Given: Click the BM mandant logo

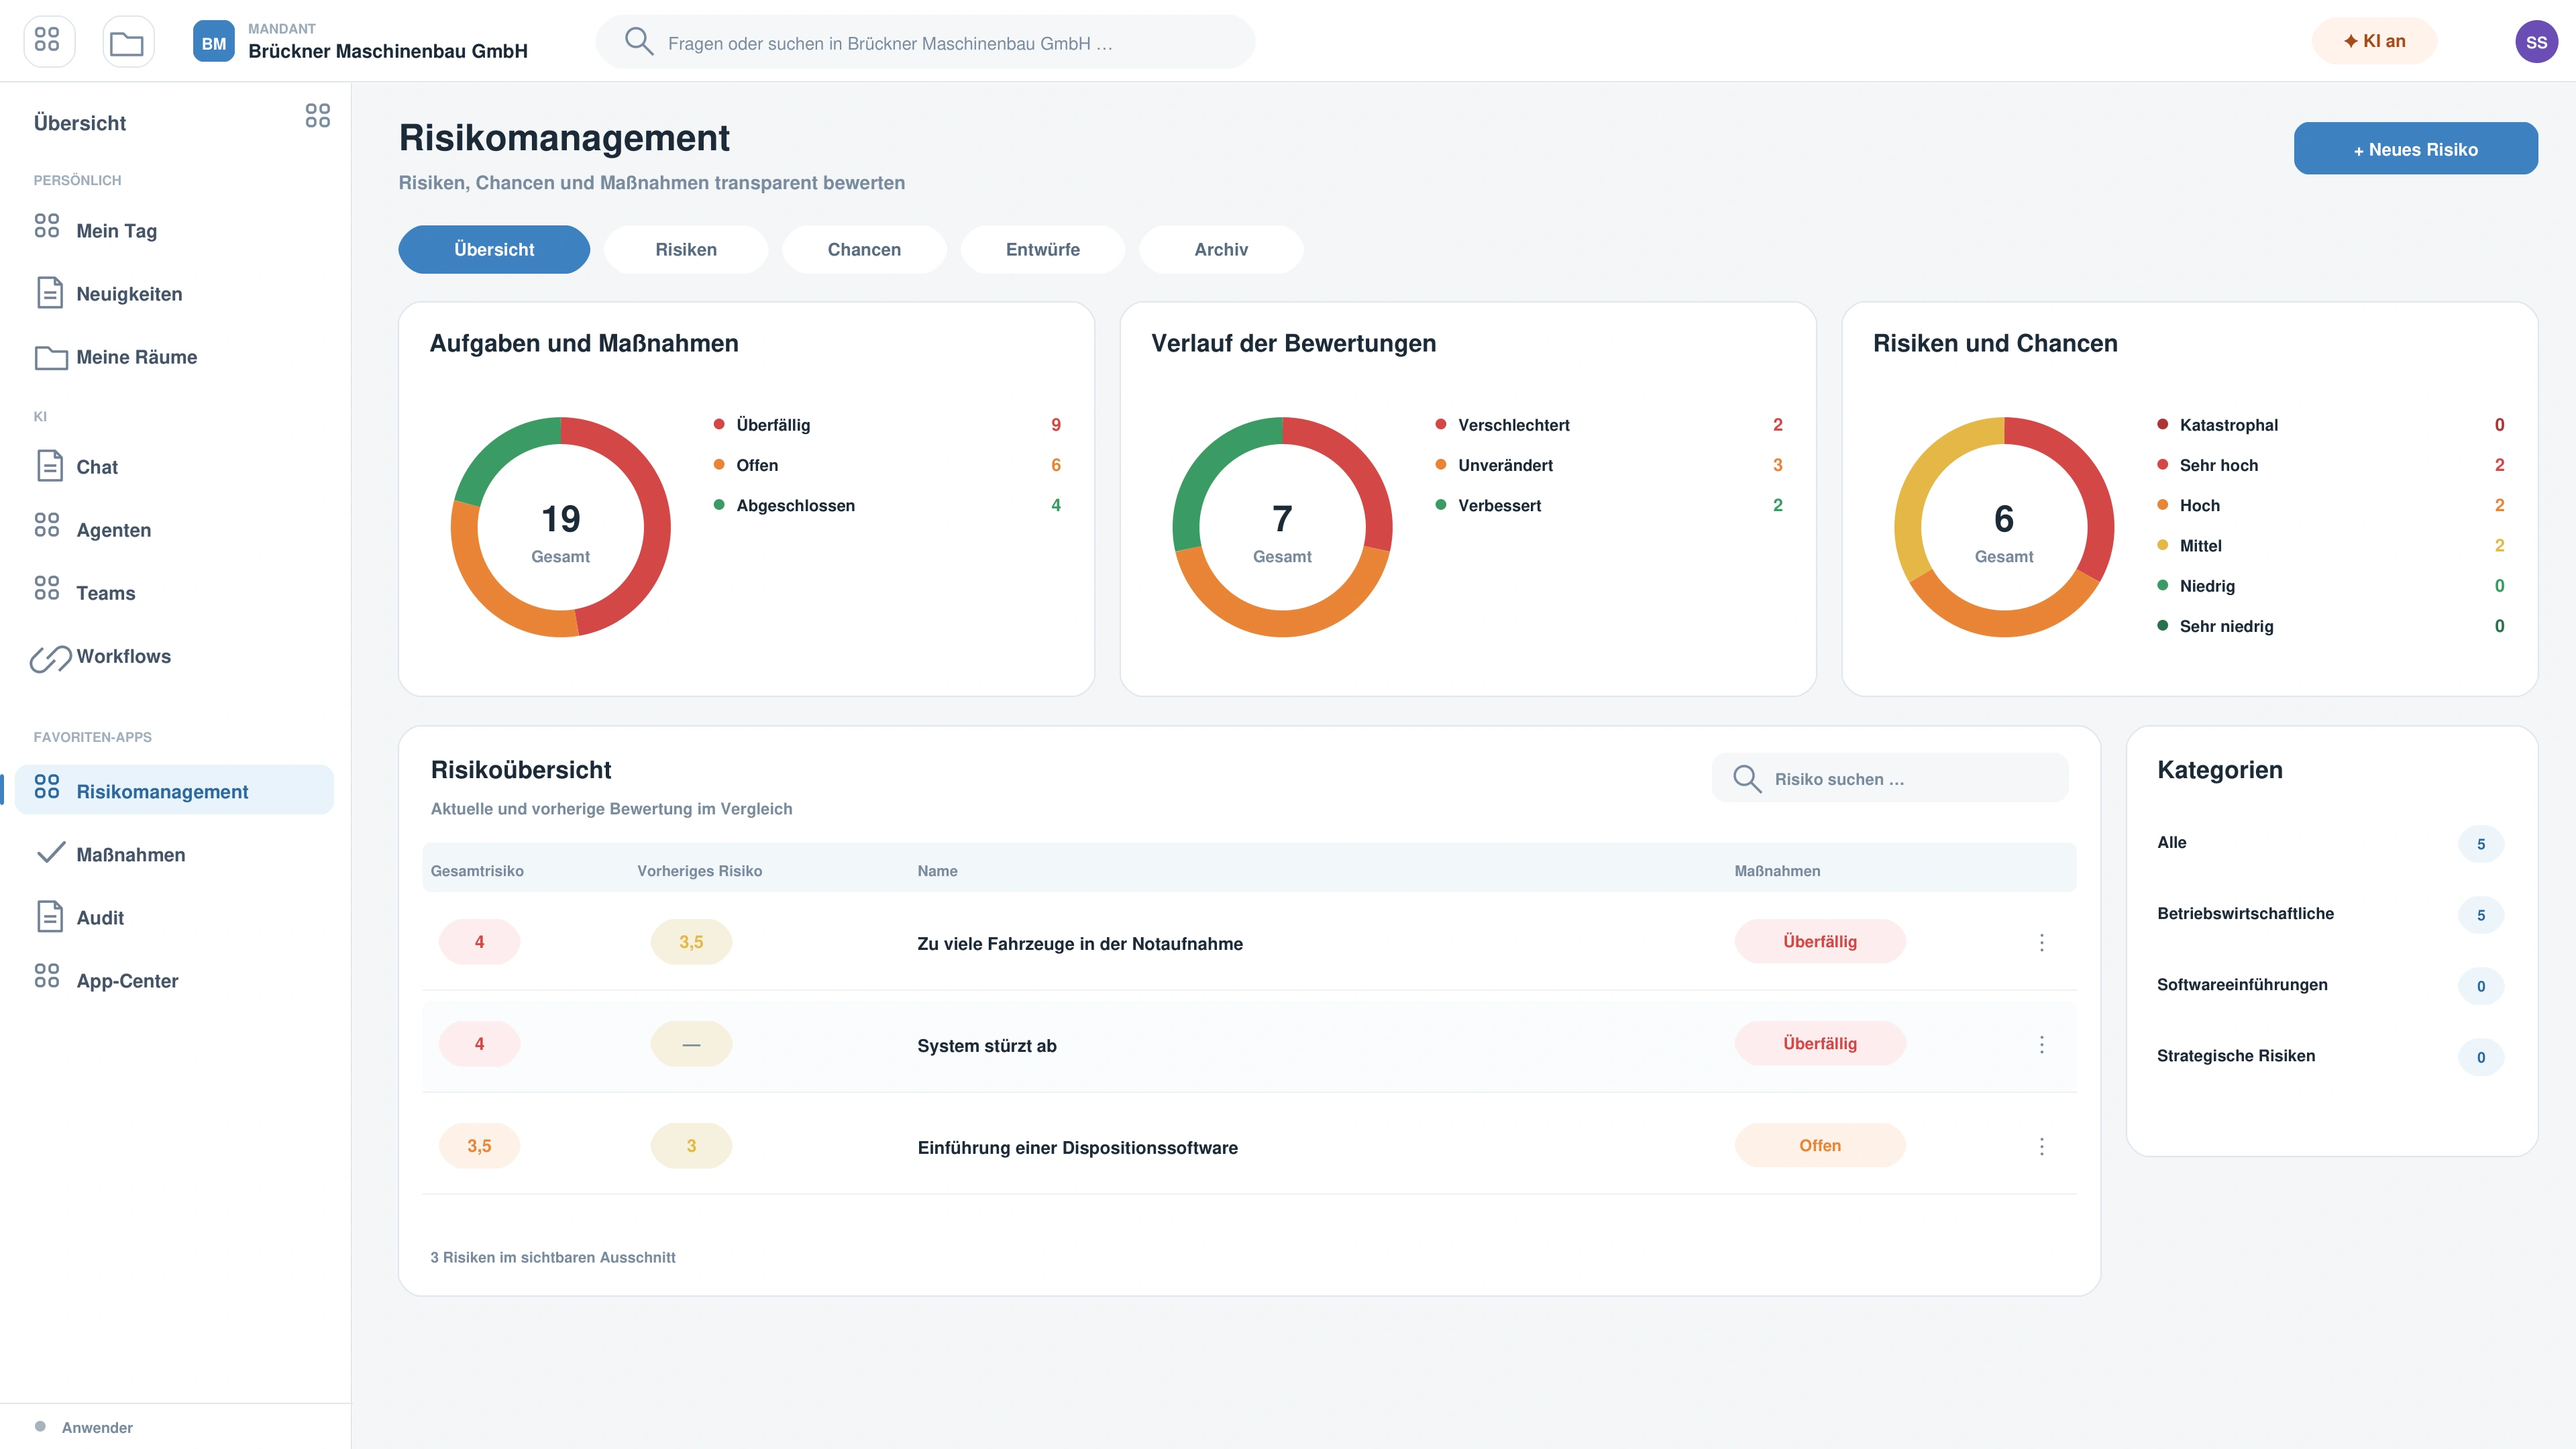Looking at the screenshot, I should pyautogui.click(x=214, y=42).
